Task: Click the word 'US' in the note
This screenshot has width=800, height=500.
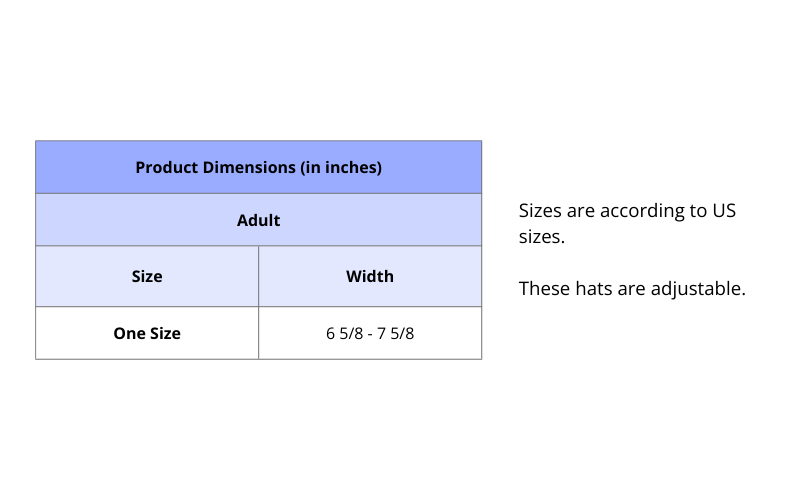Action: (723, 211)
